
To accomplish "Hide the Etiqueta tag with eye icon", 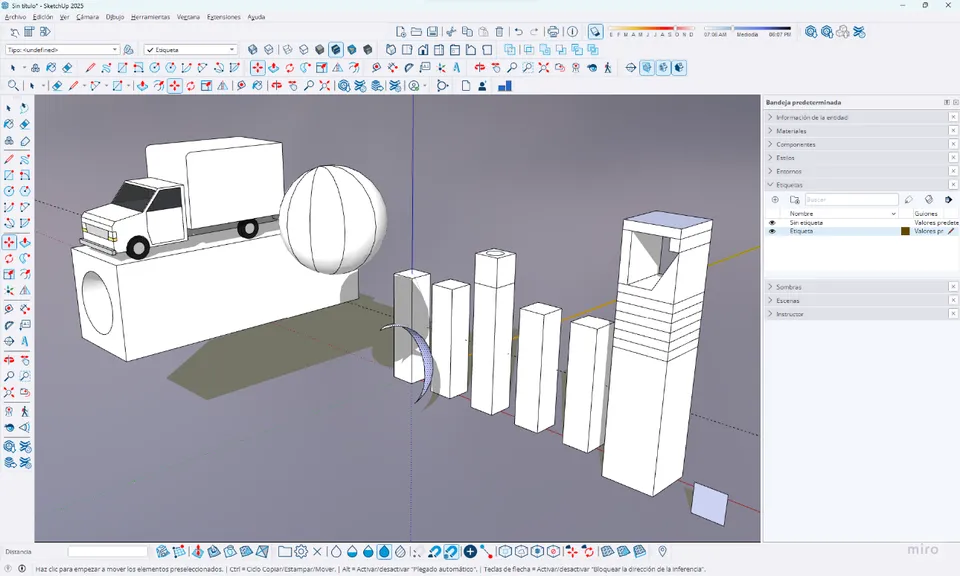I will click(772, 231).
